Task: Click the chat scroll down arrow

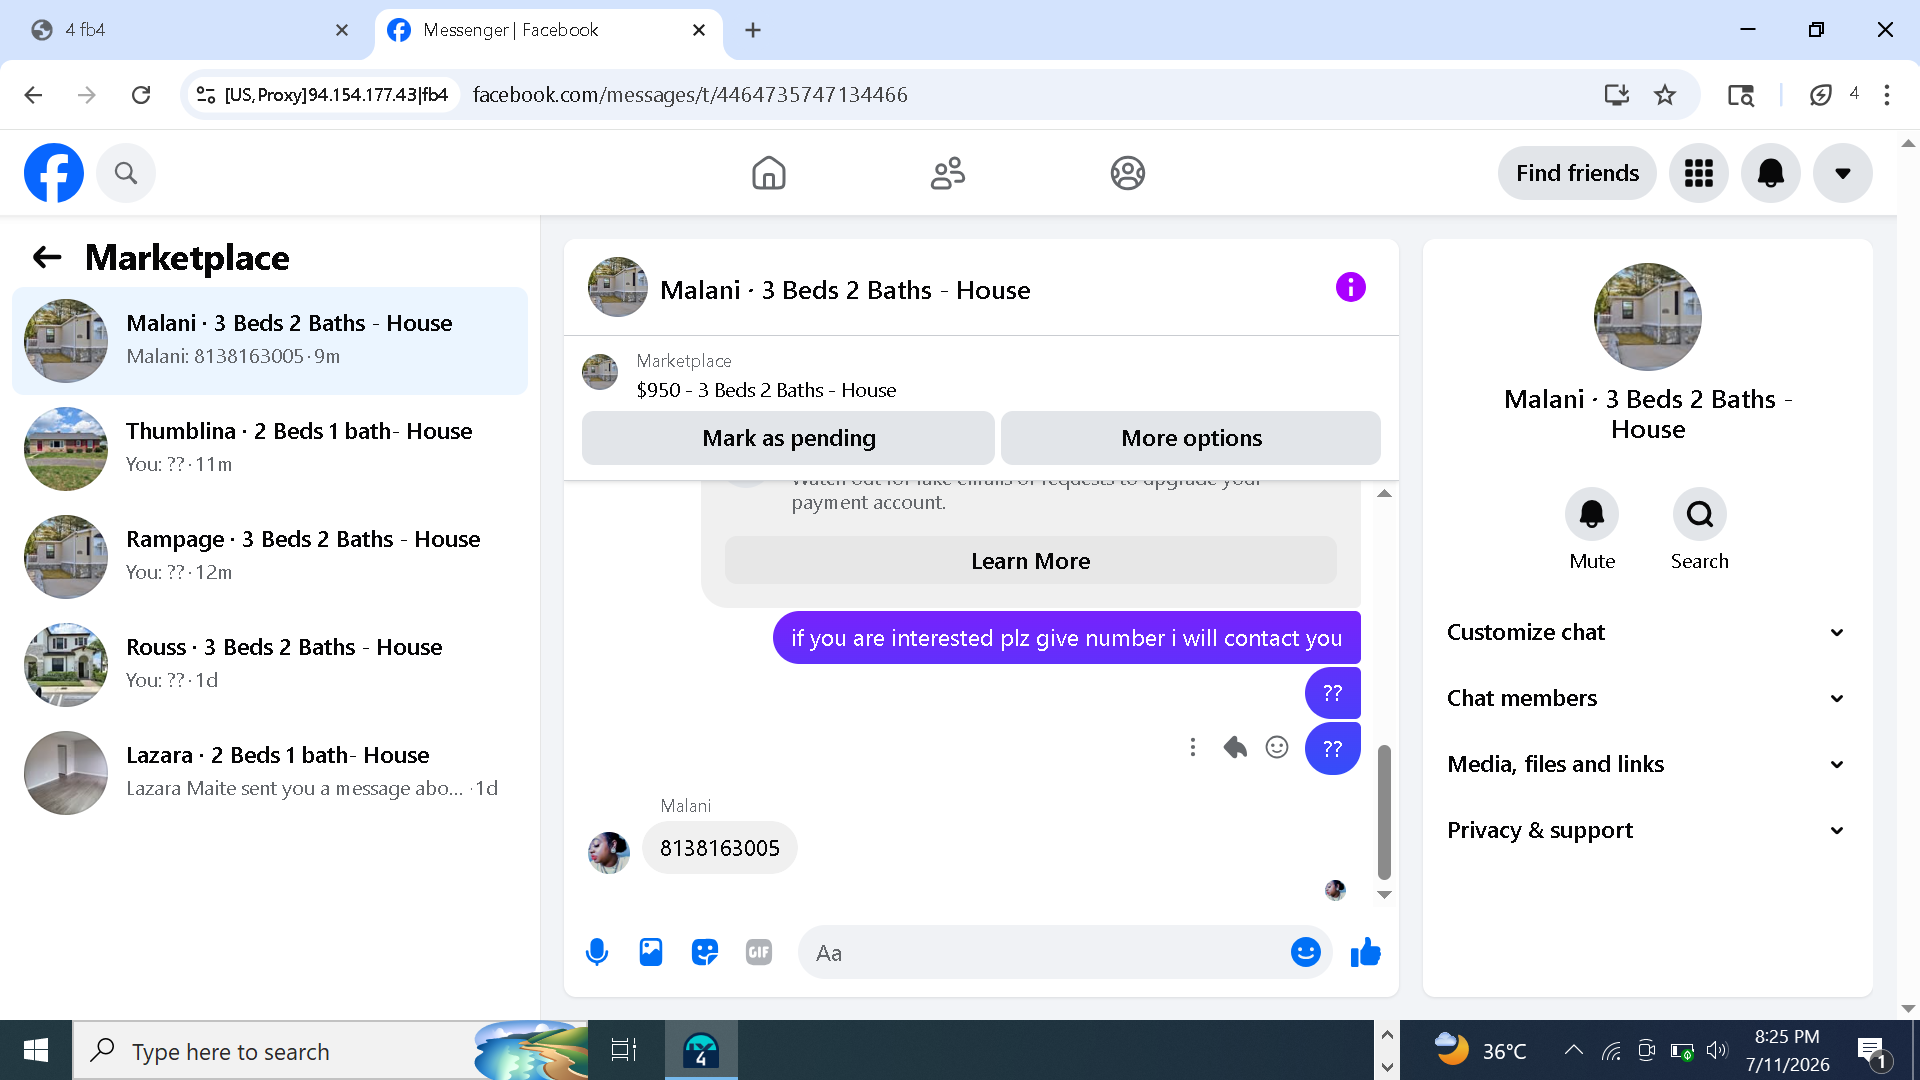Action: (x=1384, y=895)
